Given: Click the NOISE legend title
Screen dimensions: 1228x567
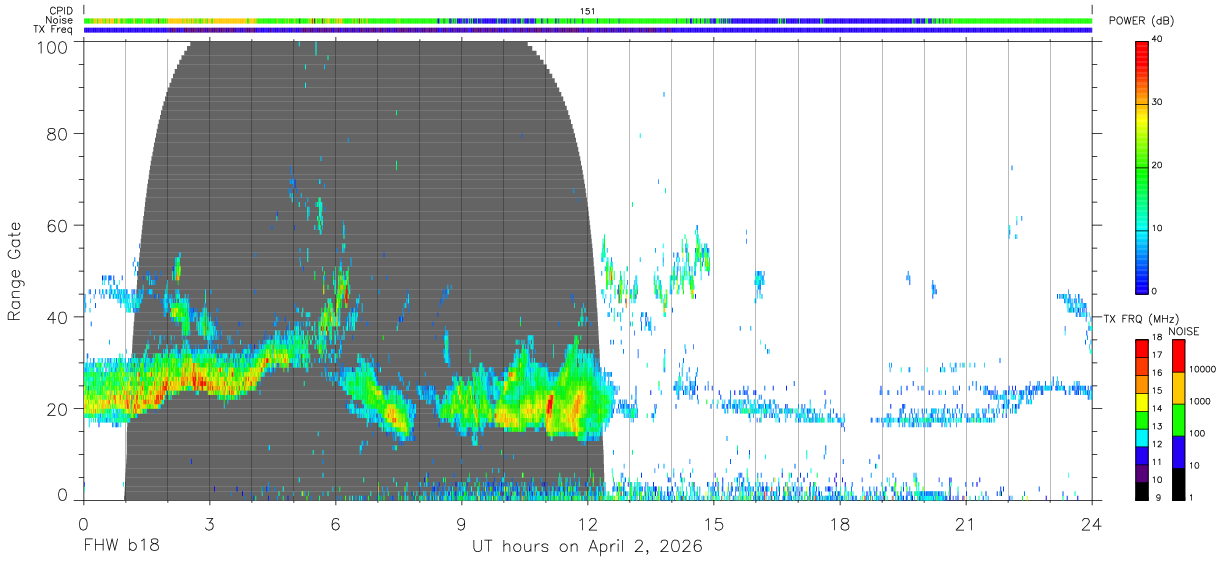Looking at the screenshot, I should (1183, 331).
